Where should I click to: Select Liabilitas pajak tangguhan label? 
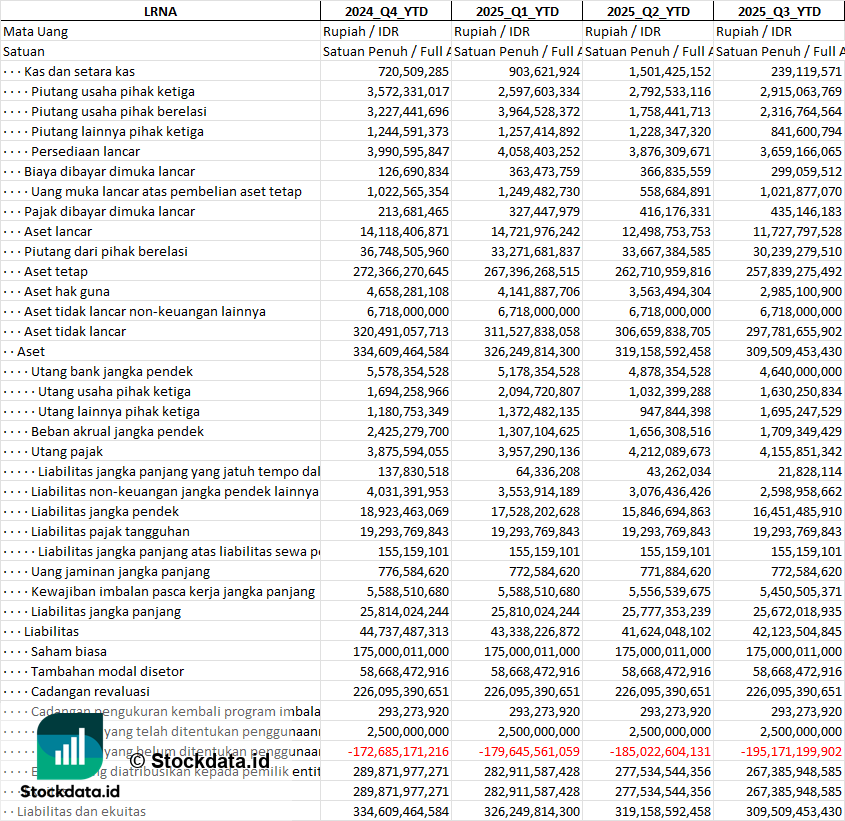[x=110, y=530]
